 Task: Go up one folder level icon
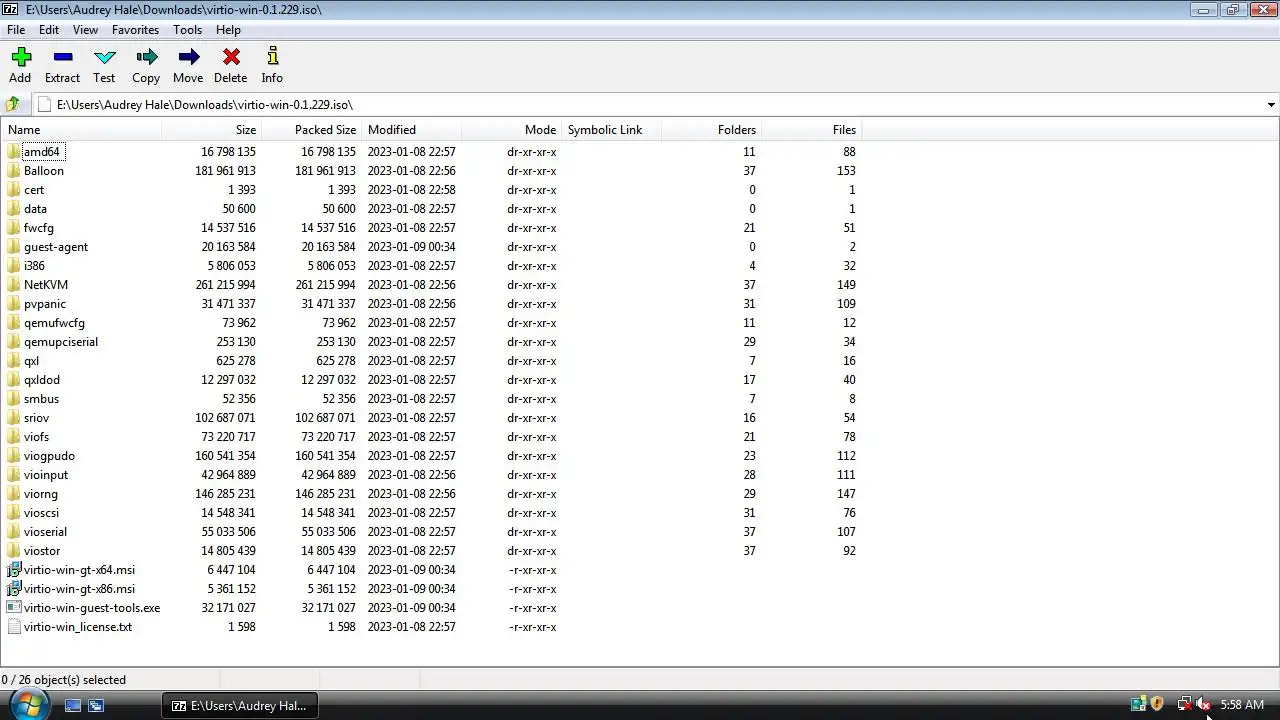(x=13, y=104)
